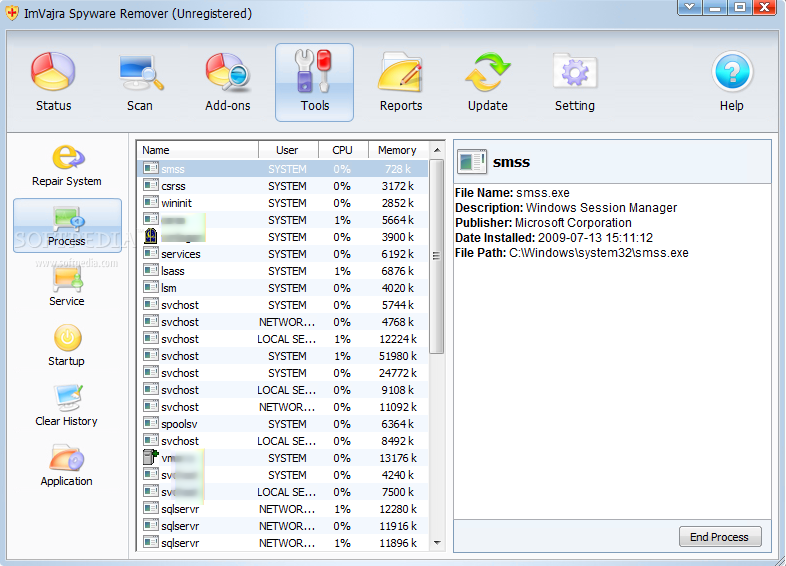Select the Process sidebar icon
This screenshot has width=786, height=566.
coord(67,225)
